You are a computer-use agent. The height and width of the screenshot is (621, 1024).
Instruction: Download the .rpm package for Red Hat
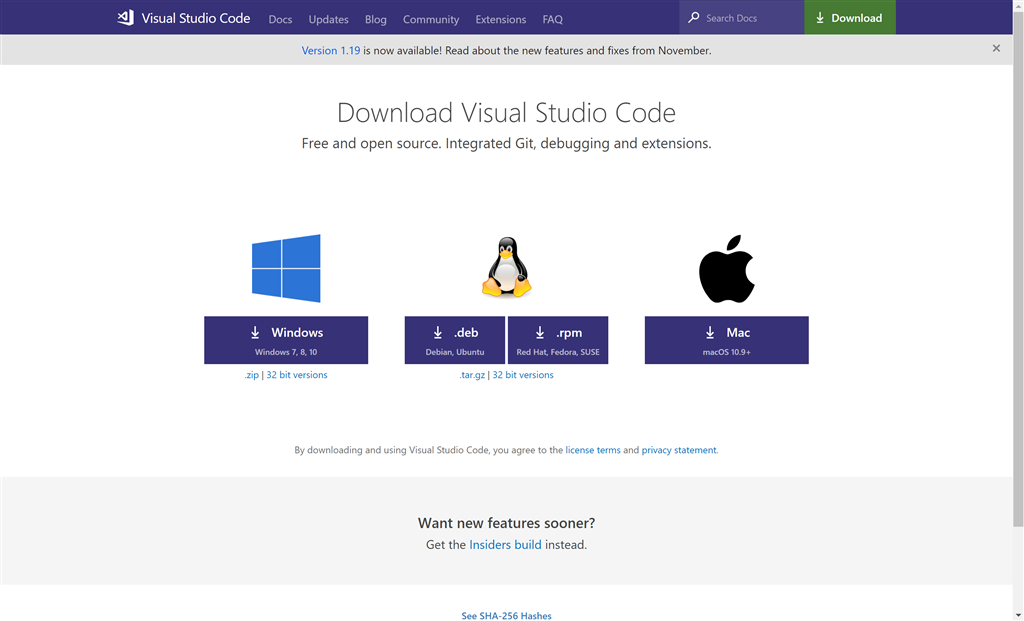pyautogui.click(x=558, y=340)
